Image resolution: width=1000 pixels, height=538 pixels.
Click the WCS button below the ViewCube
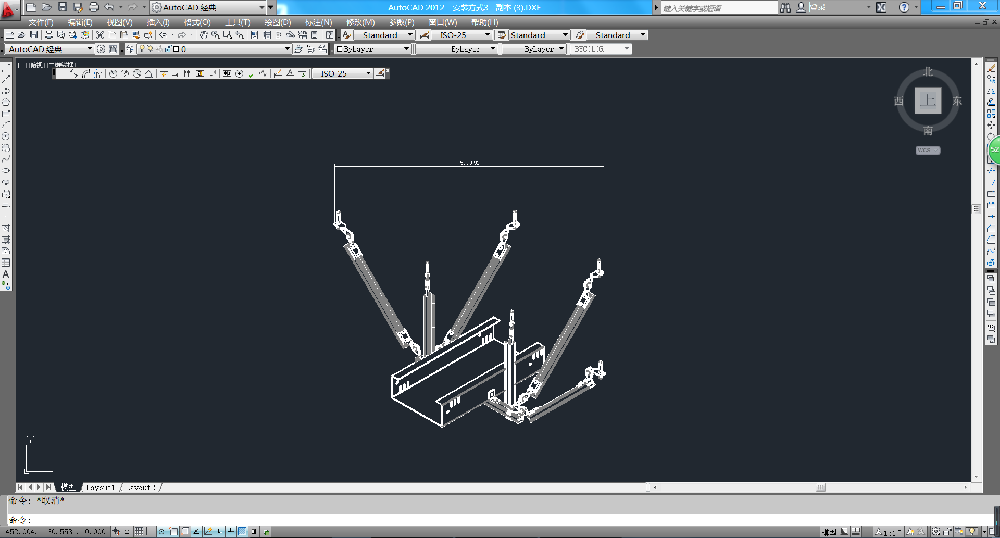click(x=927, y=150)
